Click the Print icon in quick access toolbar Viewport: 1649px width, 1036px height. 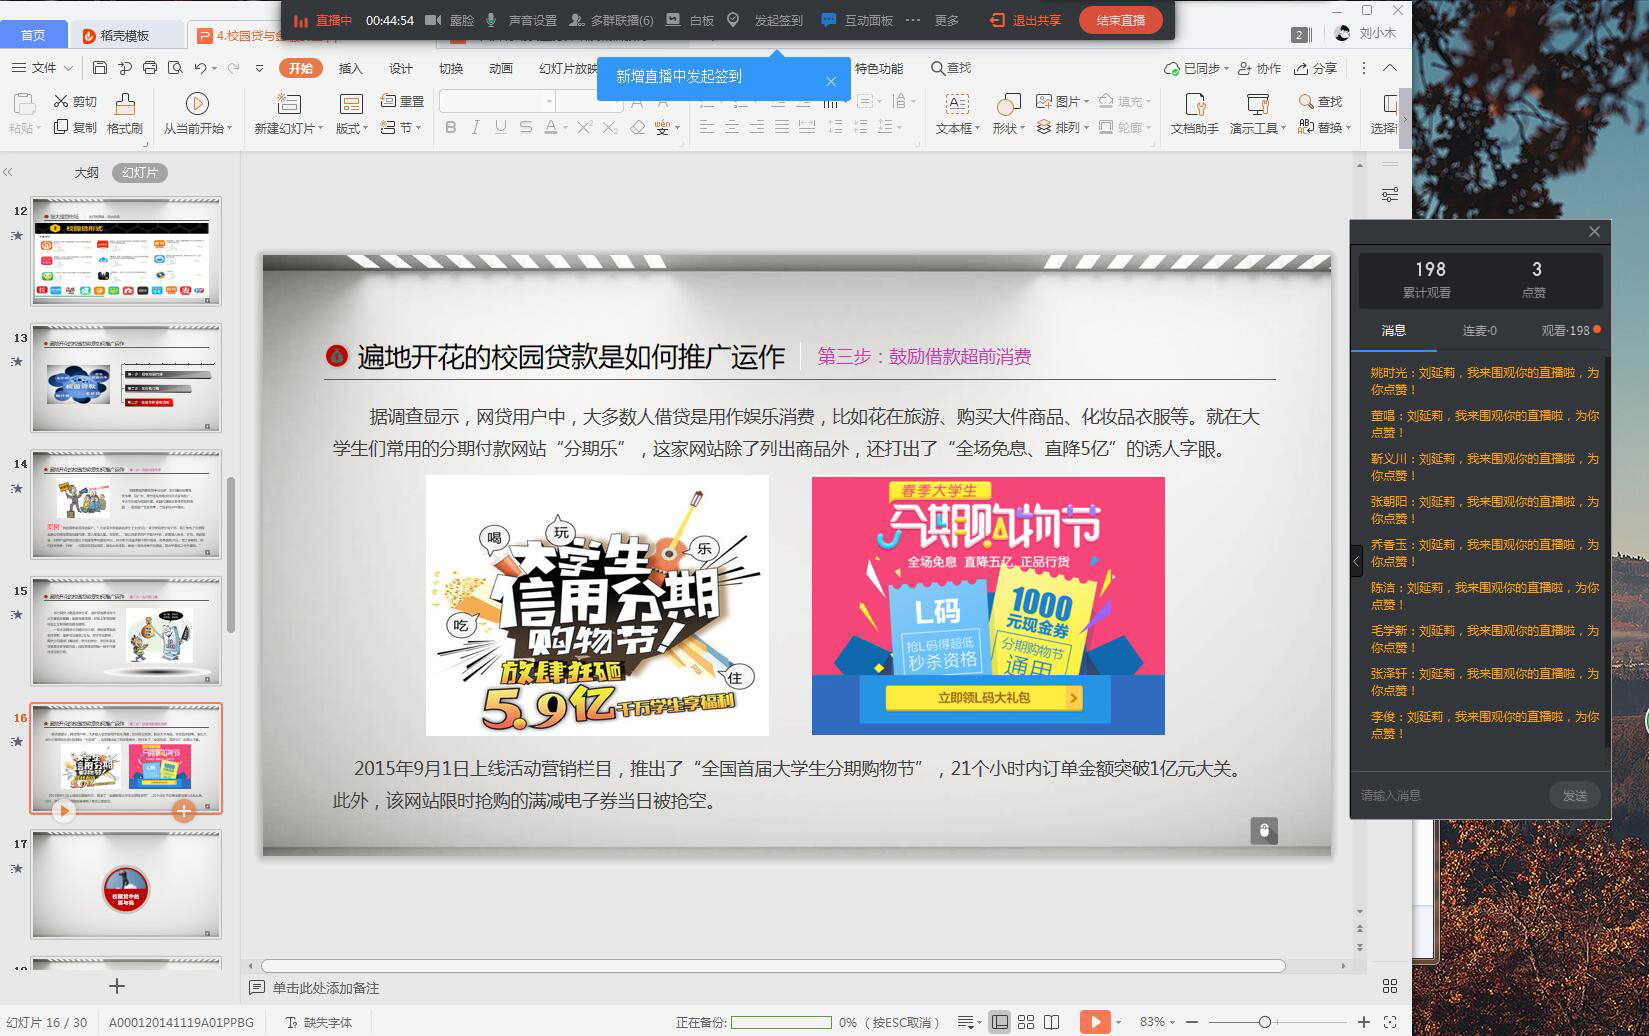[x=150, y=68]
